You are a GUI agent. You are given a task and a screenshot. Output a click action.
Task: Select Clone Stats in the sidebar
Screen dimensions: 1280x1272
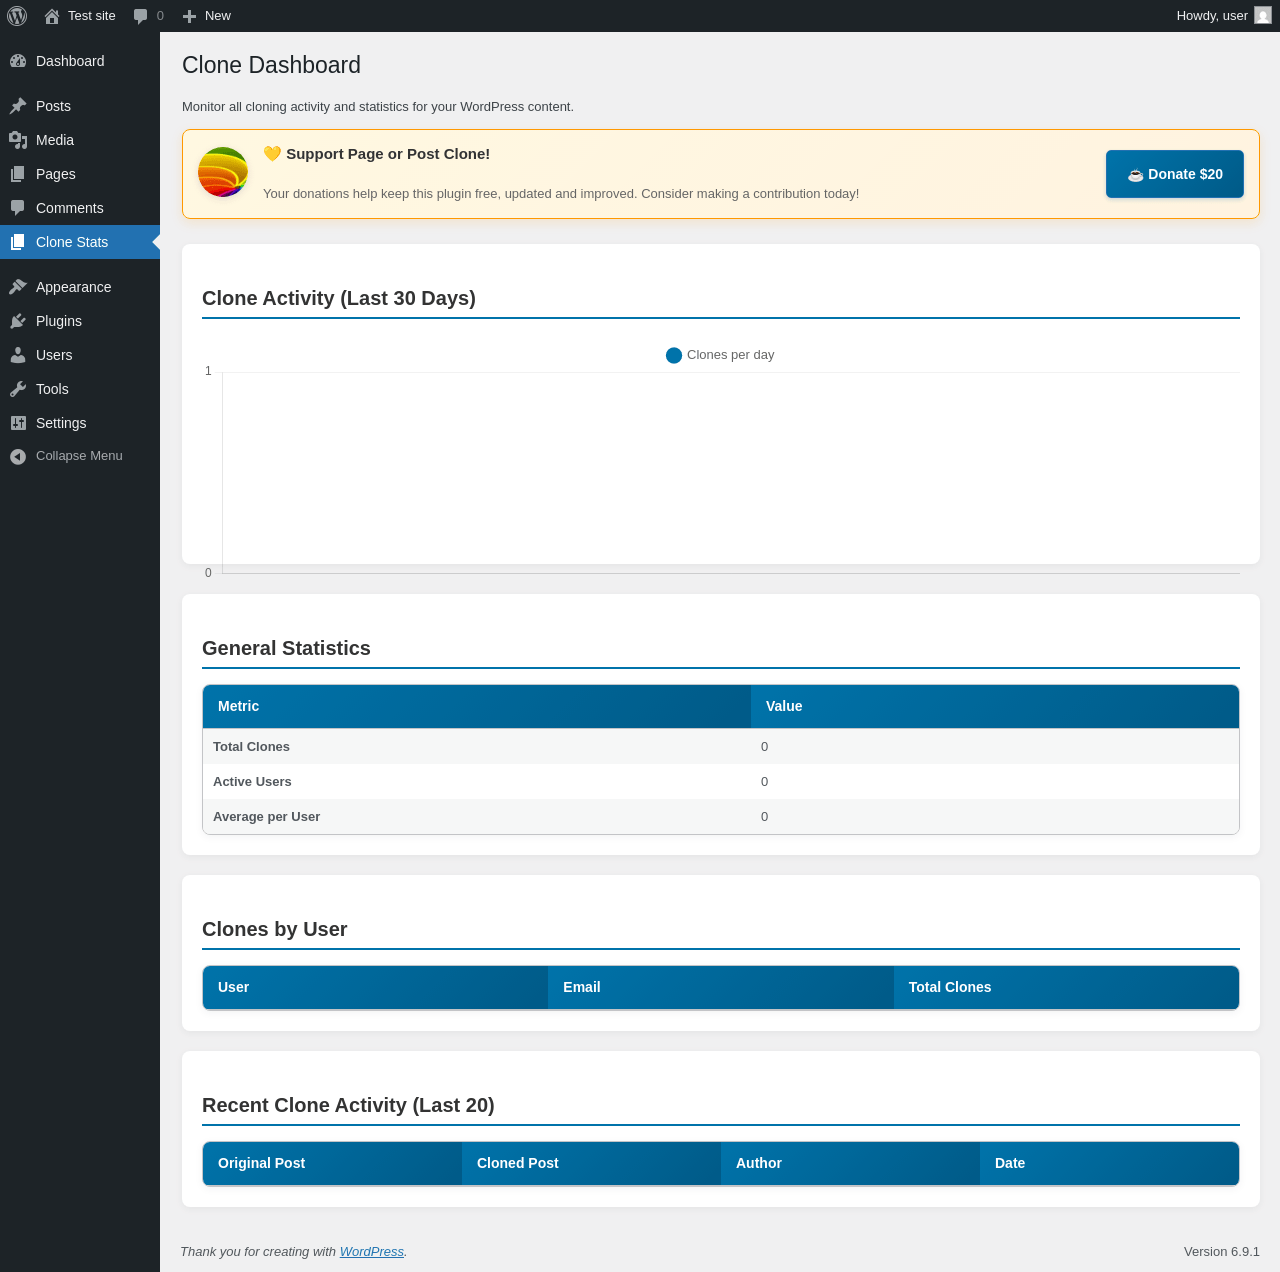coord(72,242)
